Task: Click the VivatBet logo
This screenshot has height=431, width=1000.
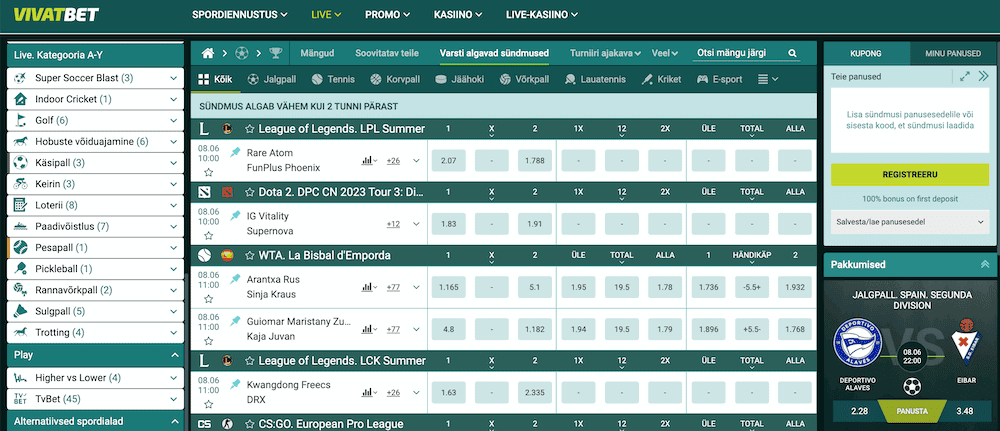Action: (56, 14)
